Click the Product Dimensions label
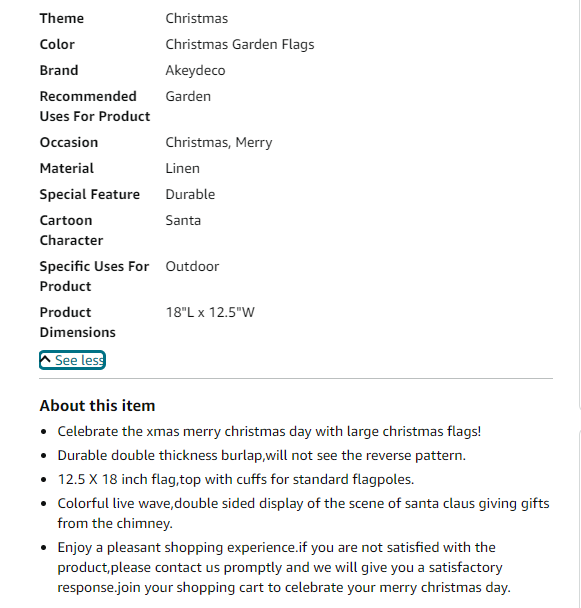This screenshot has width=581, height=608. coord(78,322)
